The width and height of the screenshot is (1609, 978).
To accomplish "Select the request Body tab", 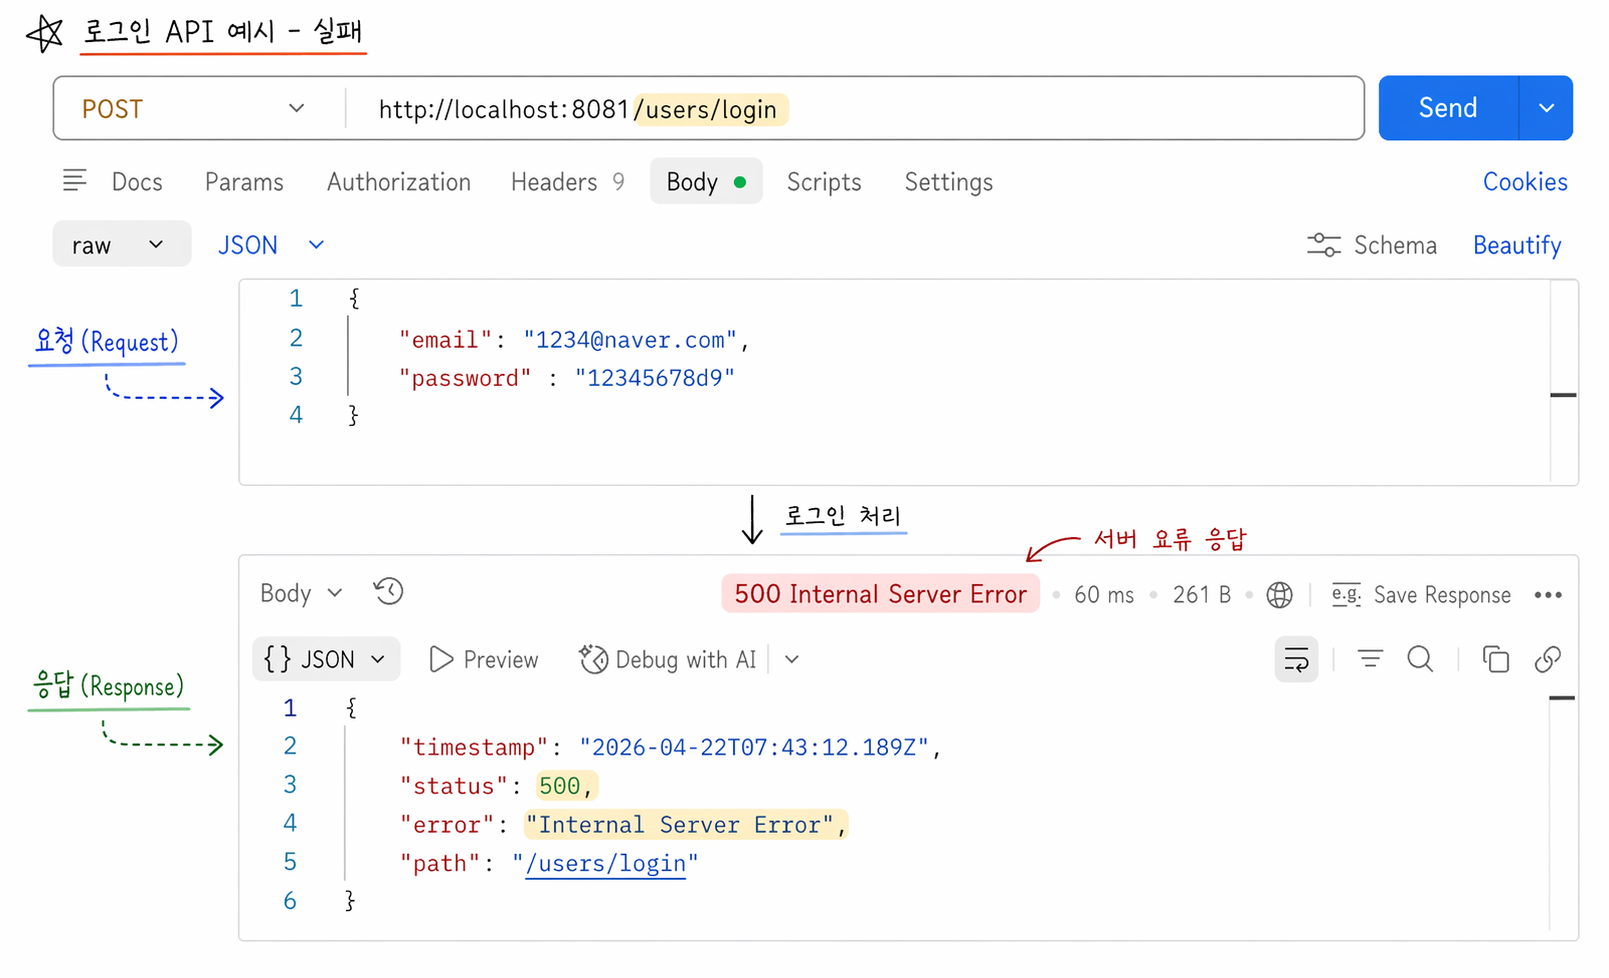I will click(706, 182).
